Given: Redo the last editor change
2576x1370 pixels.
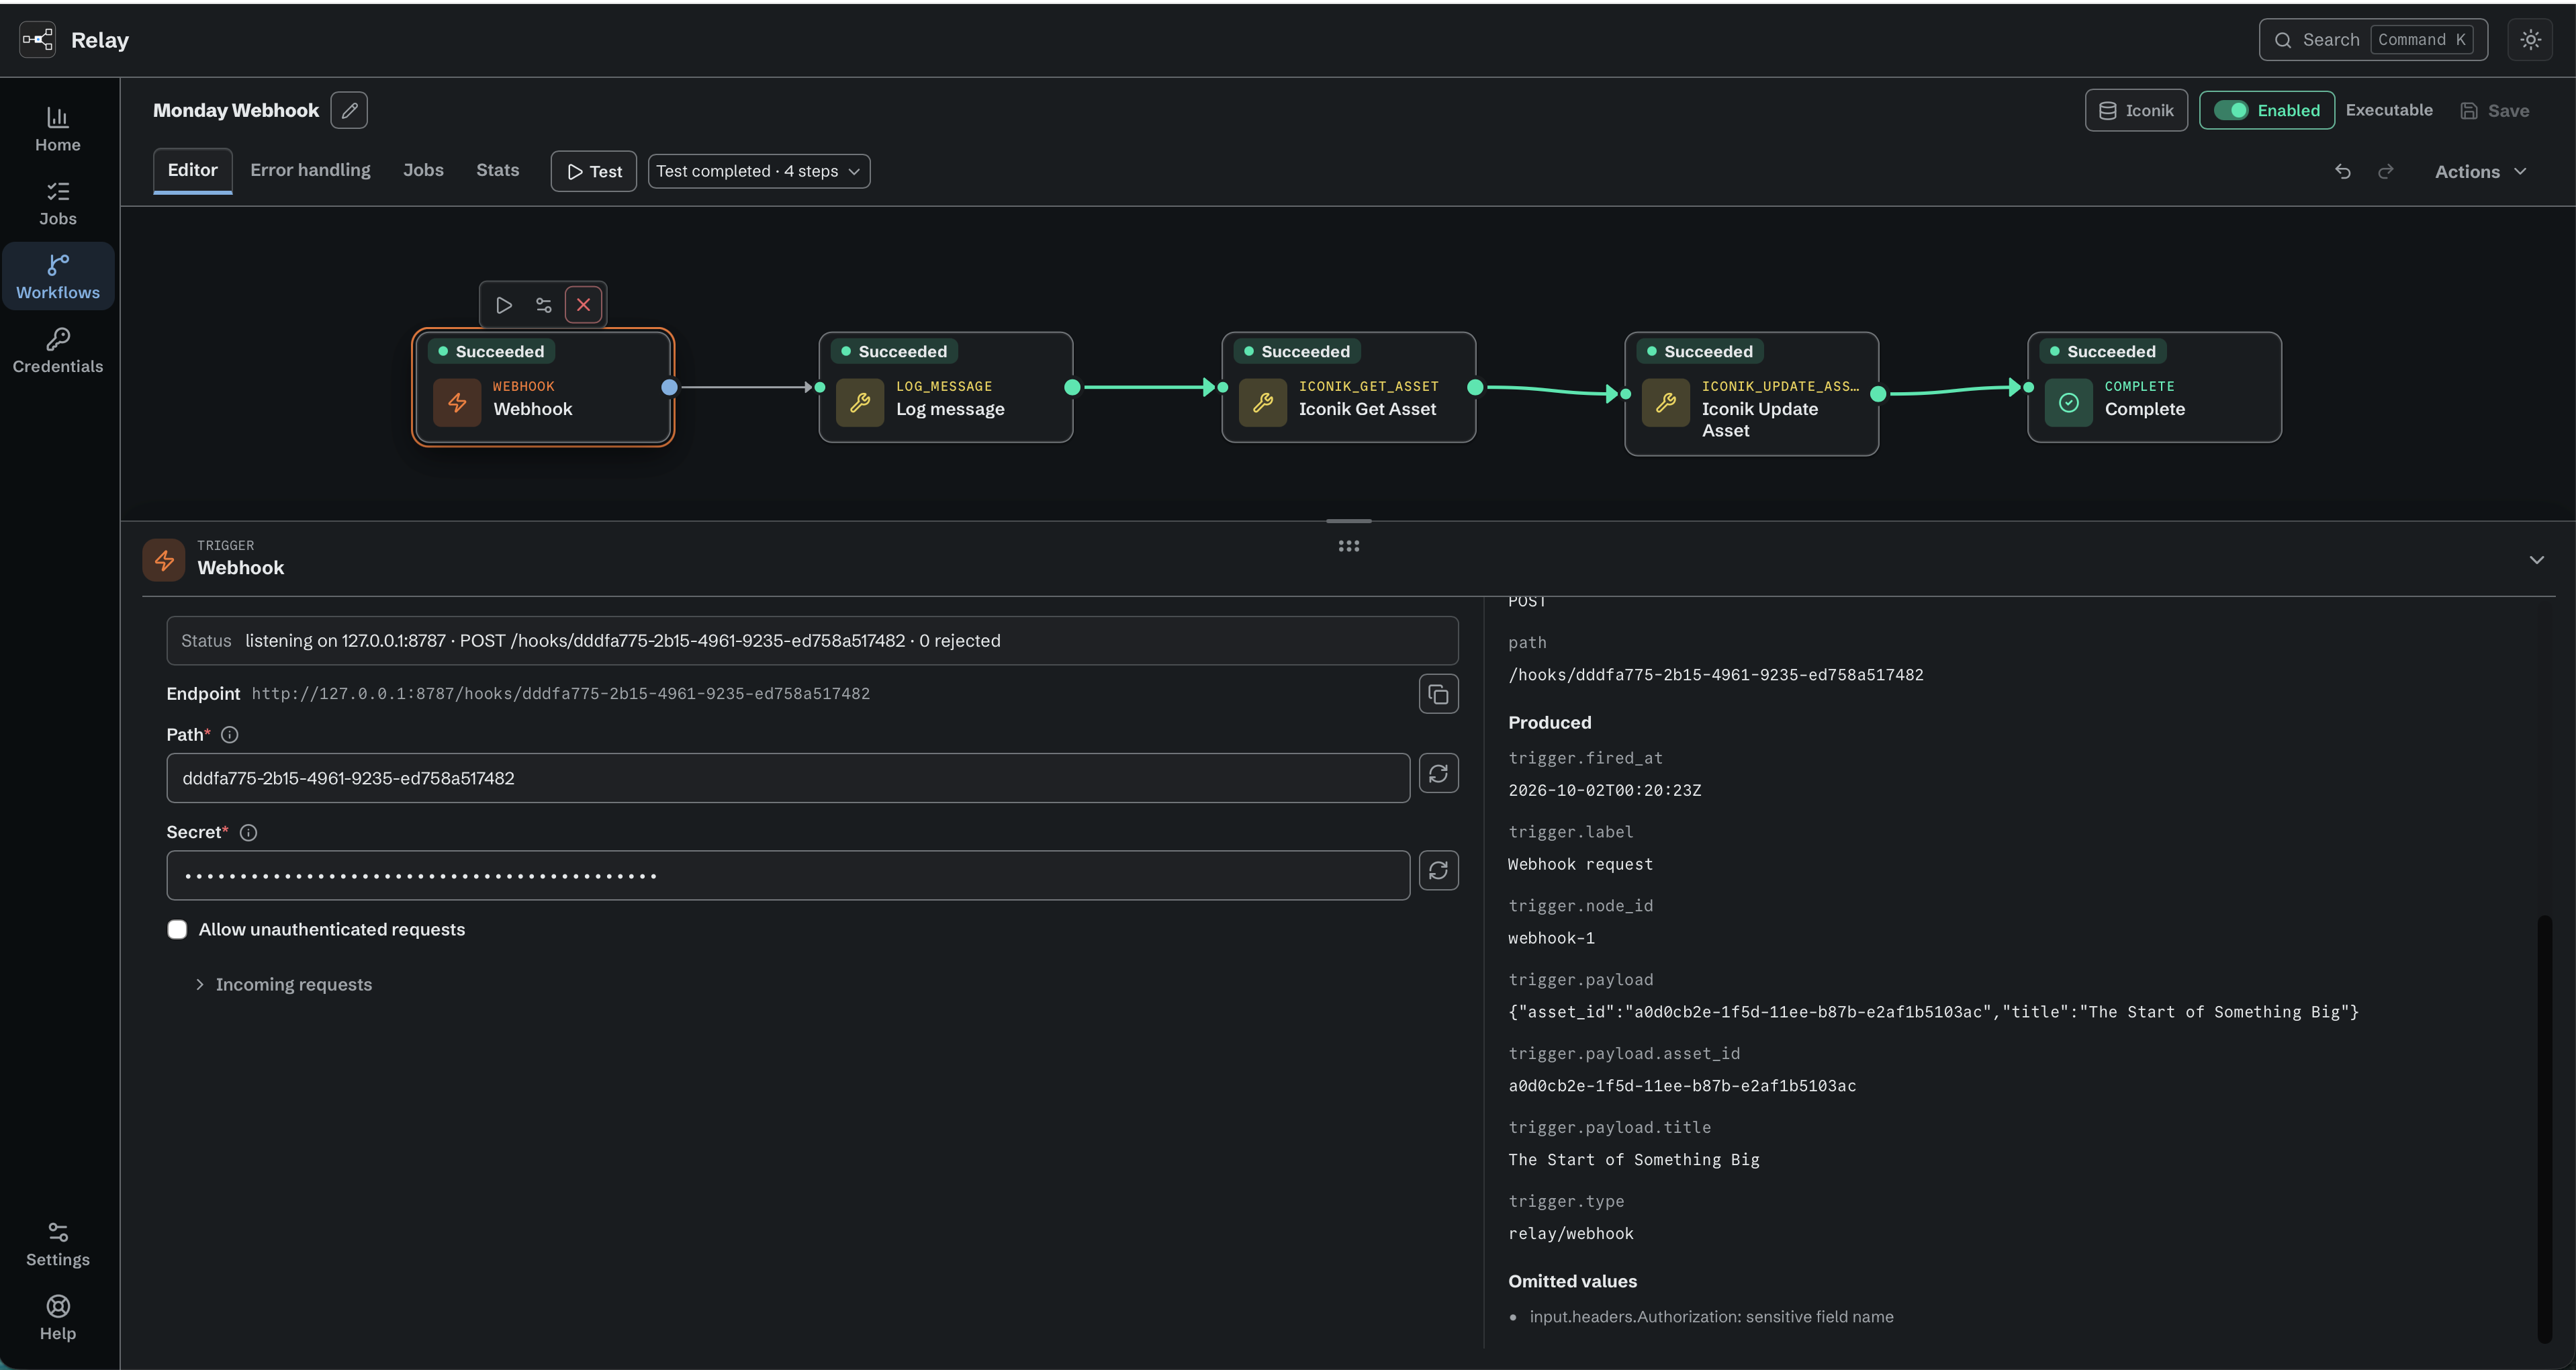Looking at the screenshot, I should click(x=2386, y=172).
